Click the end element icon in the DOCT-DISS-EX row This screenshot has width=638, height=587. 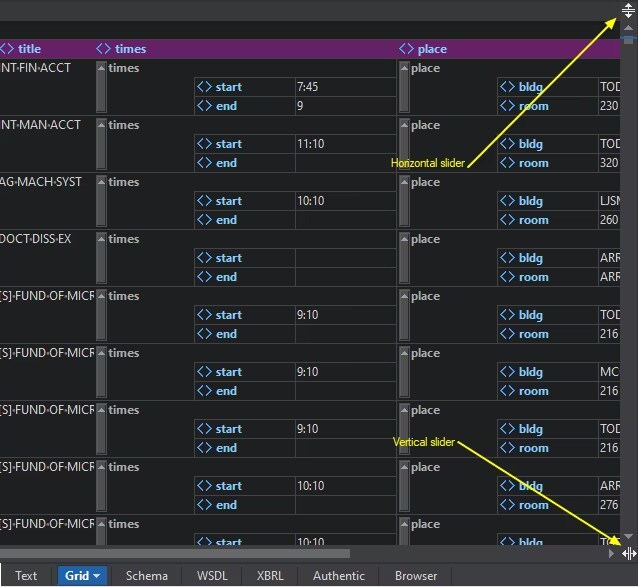pyautogui.click(x=203, y=277)
